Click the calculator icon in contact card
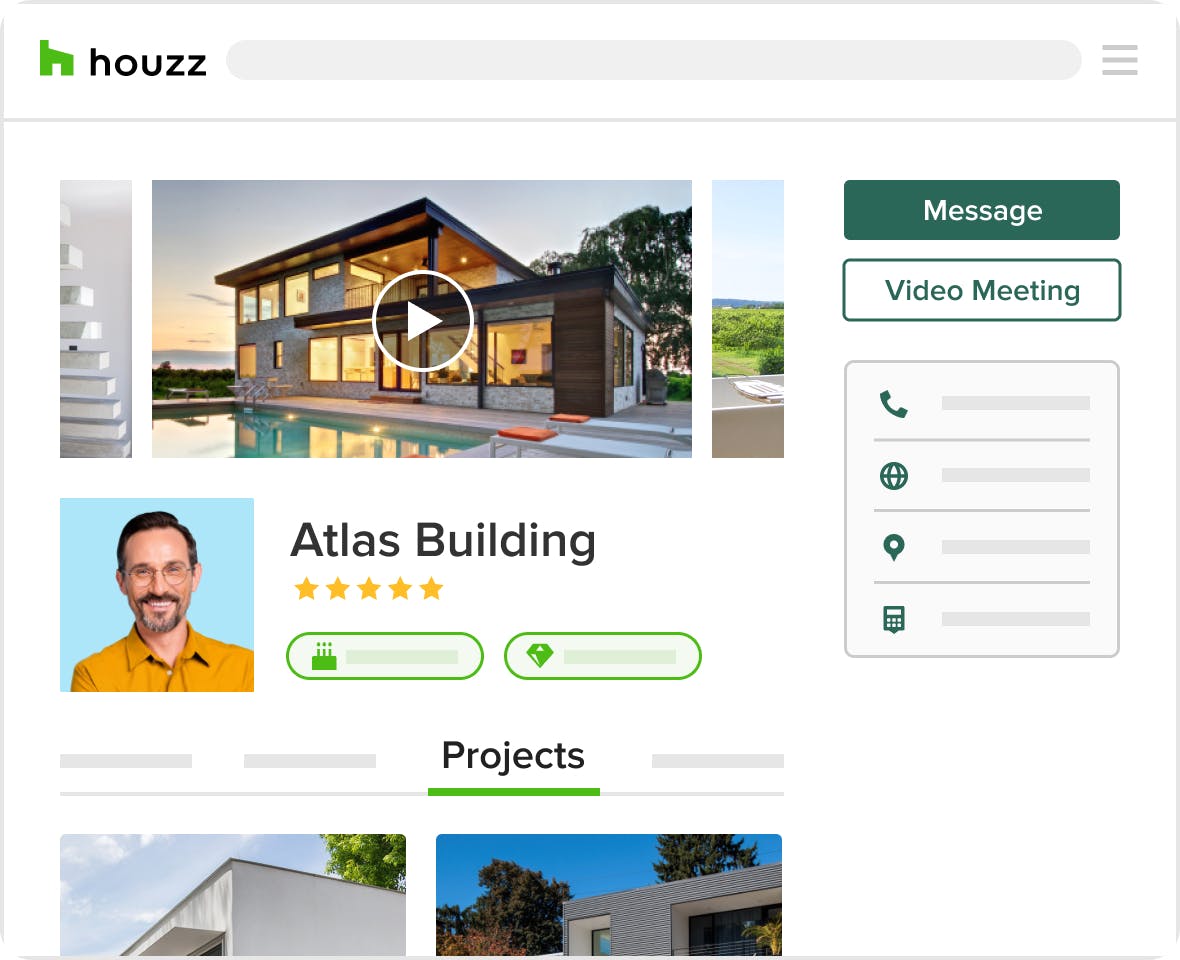Viewport: 1180px width, 960px height. click(893, 619)
